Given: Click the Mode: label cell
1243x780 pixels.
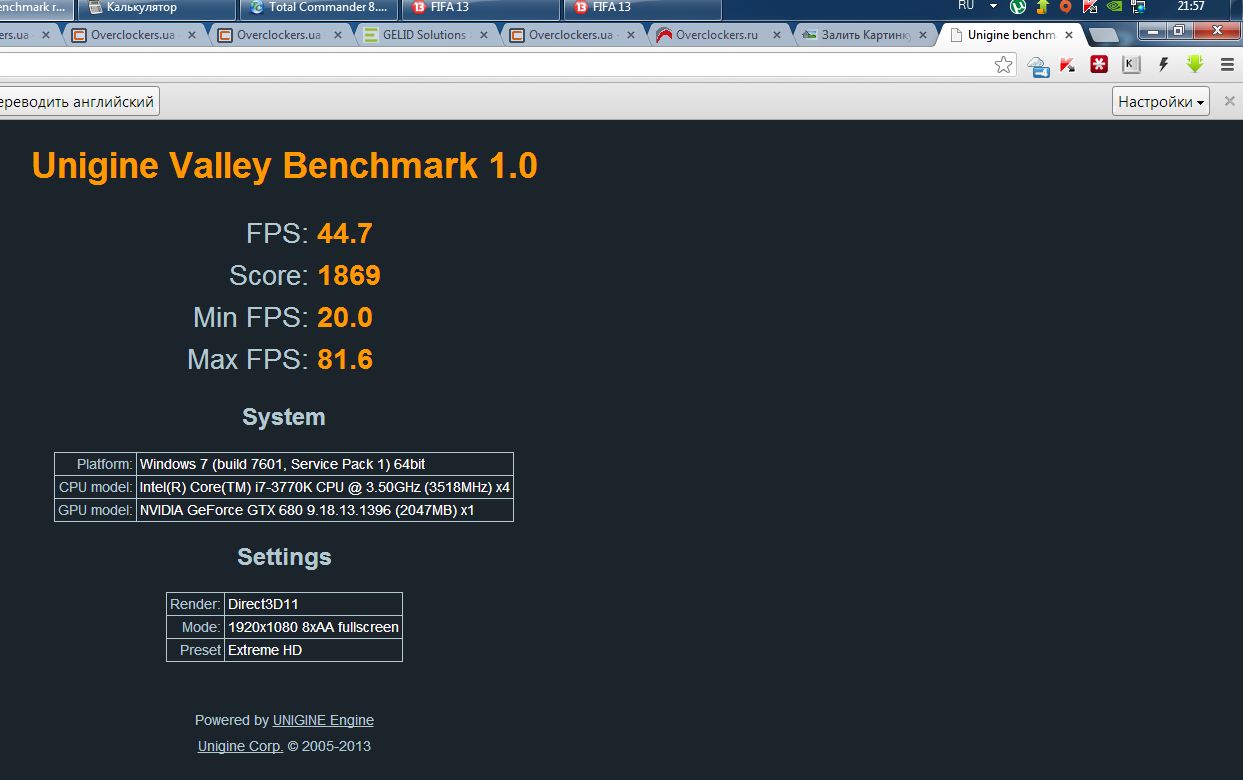Looking at the screenshot, I should (195, 627).
